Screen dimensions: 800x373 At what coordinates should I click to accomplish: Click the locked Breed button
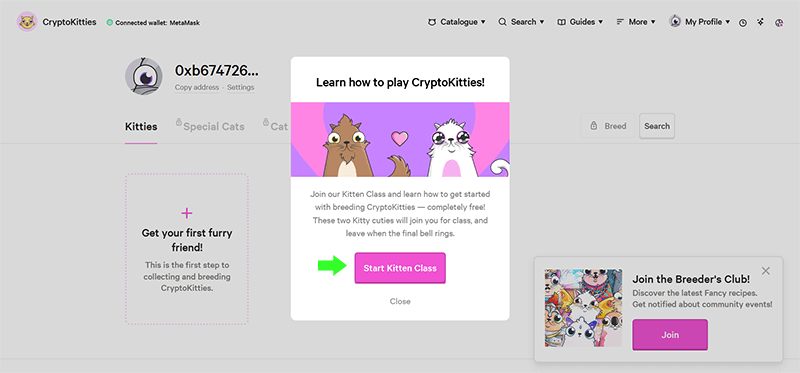coord(608,126)
